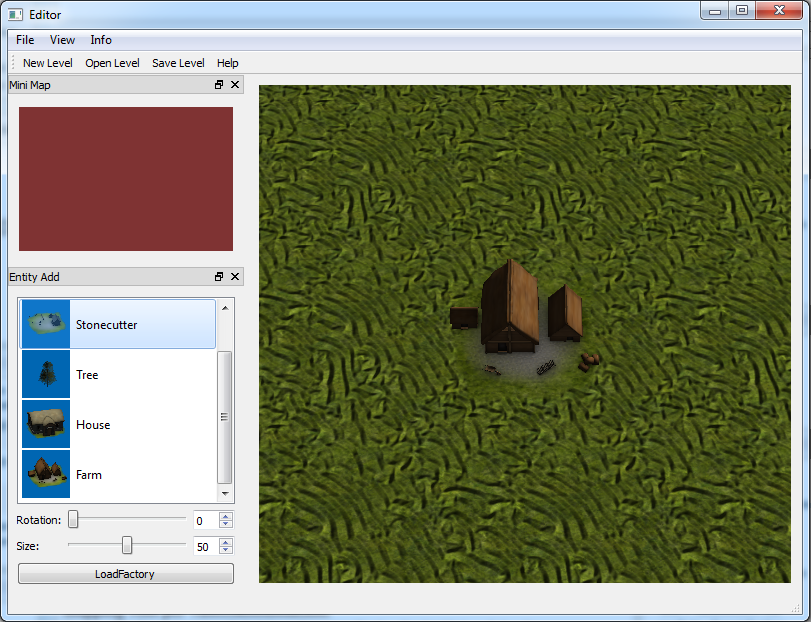Click New Level in the toolbar
The width and height of the screenshot is (811, 622).
[x=47, y=63]
